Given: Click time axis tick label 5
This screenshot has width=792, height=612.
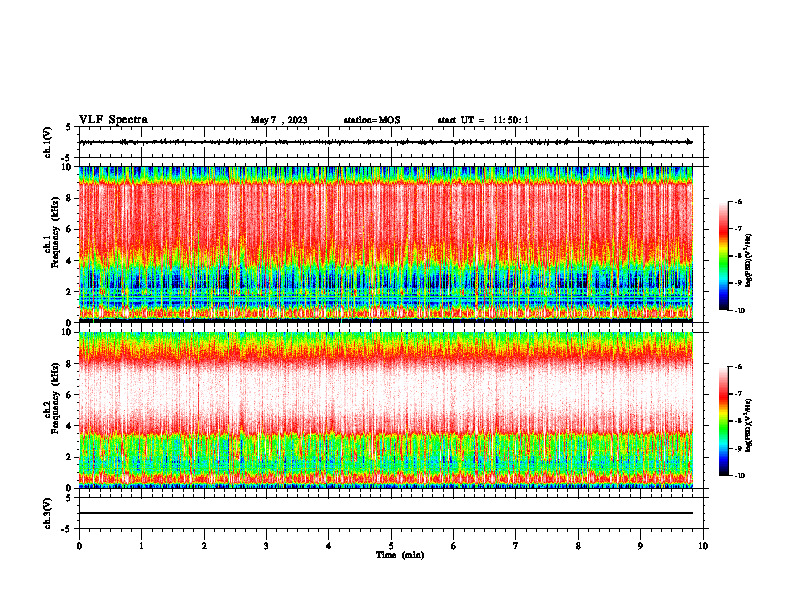Looking at the screenshot, I should 391,546.
